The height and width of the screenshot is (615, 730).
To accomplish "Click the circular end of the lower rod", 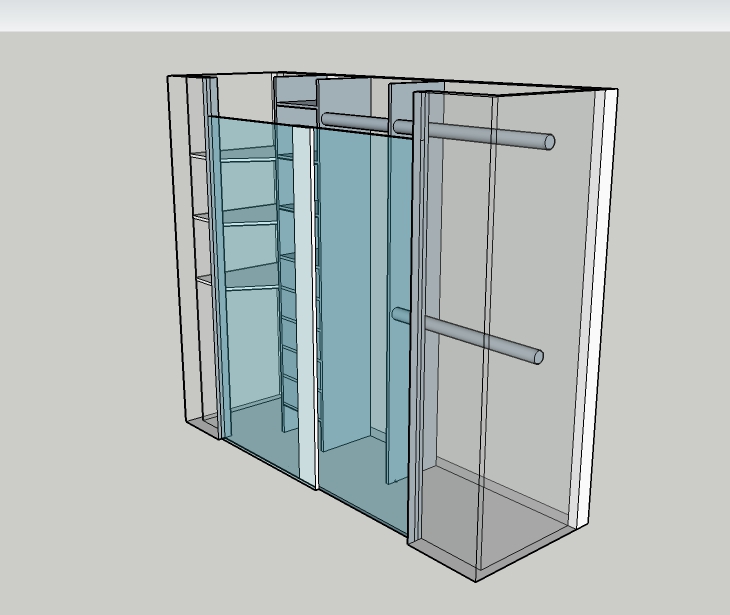I will 538,356.
